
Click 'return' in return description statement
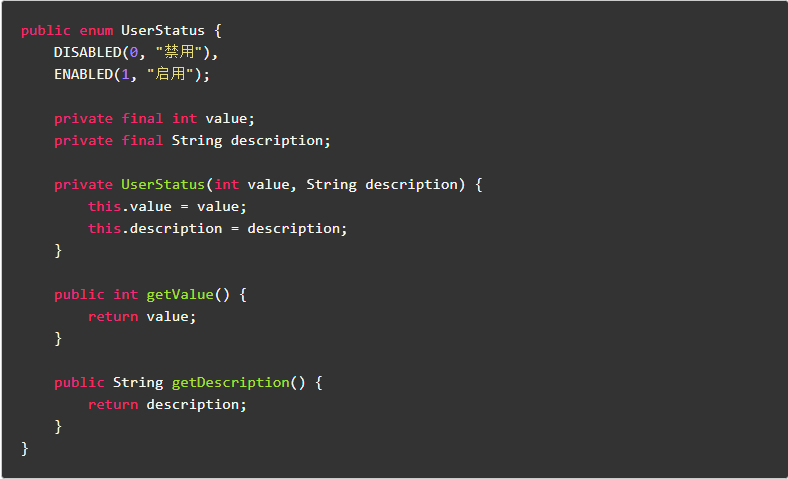click(113, 404)
